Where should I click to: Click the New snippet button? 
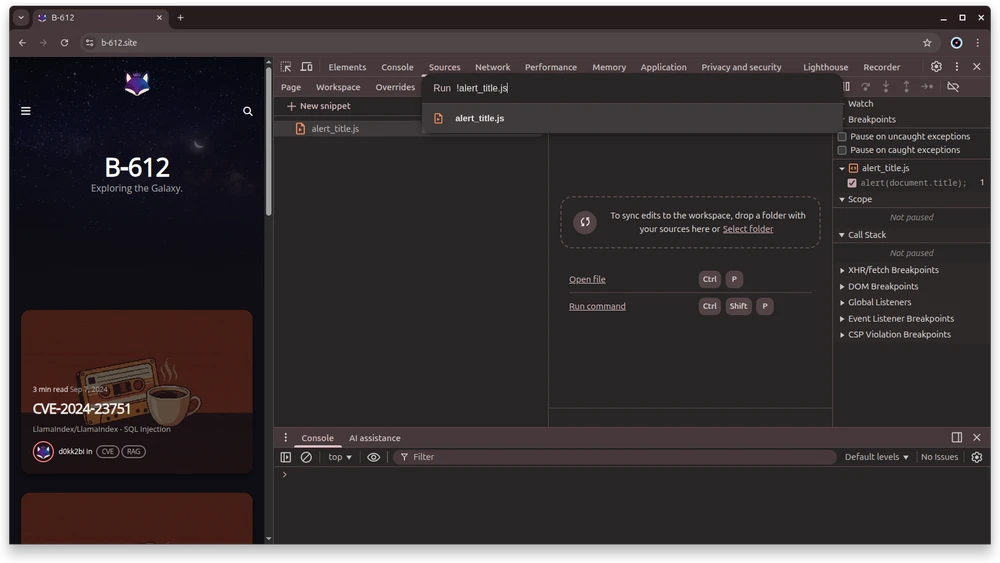tap(318, 106)
